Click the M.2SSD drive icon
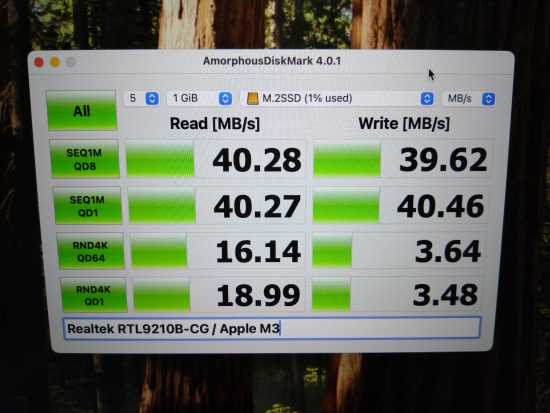 click(253, 98)
